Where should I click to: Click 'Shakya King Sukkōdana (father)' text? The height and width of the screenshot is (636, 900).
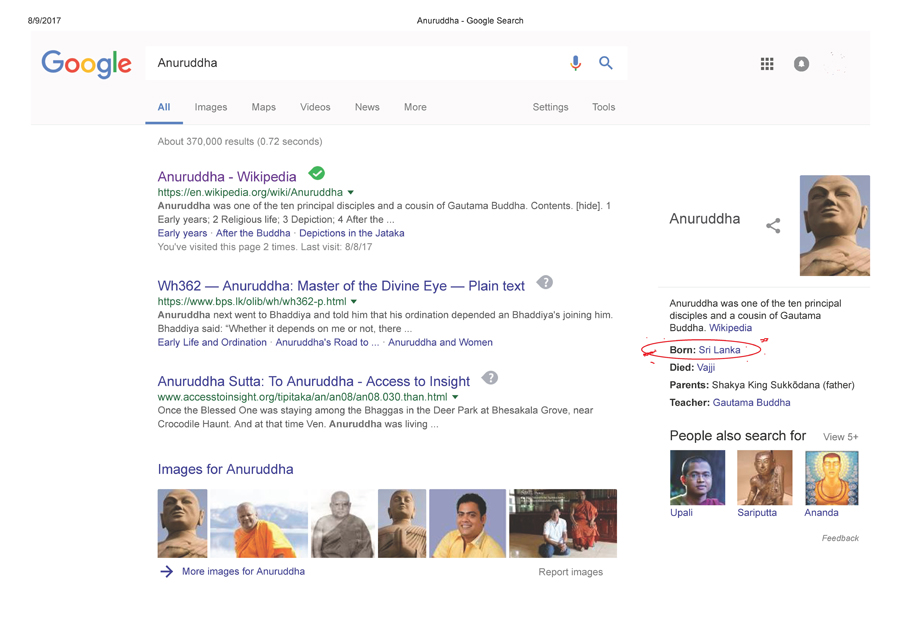[x=783, y=385]
